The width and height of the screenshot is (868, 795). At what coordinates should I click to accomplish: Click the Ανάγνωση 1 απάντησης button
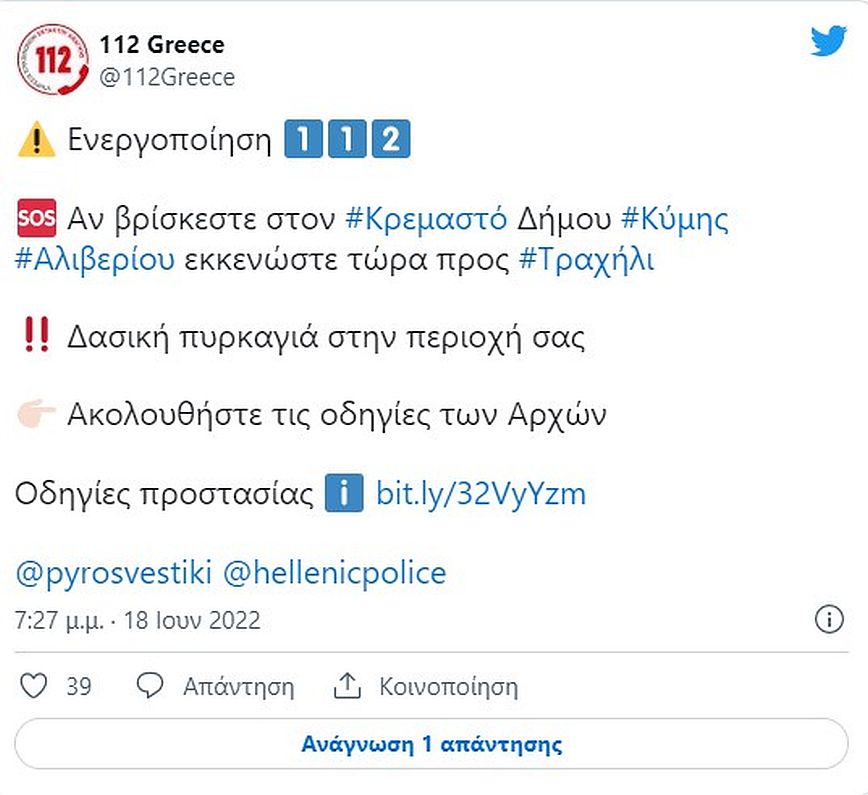432,745
